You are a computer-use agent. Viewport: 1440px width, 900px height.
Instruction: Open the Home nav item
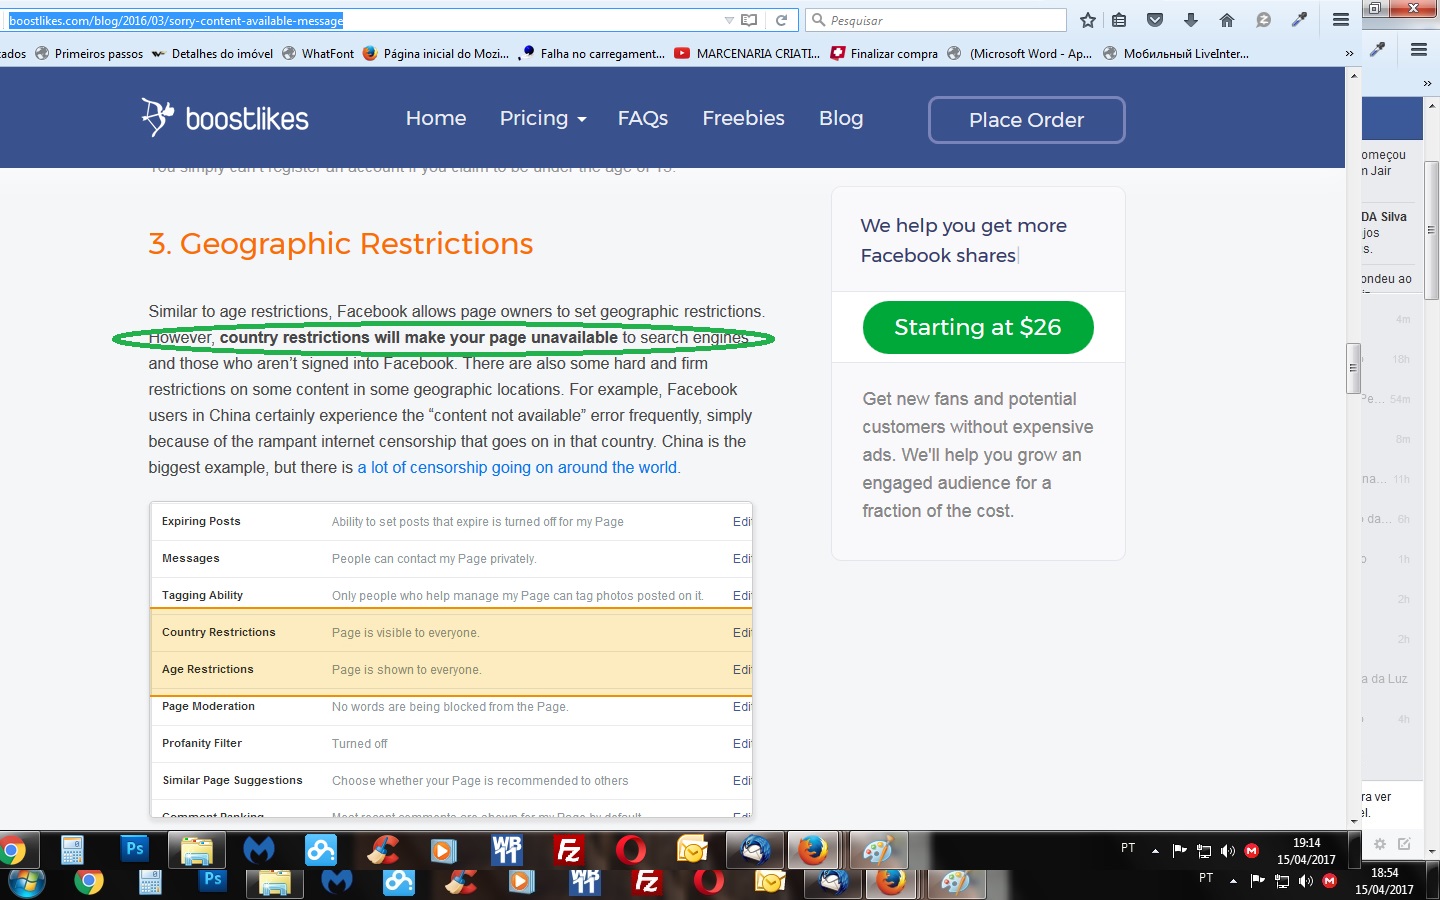(436, 118)
